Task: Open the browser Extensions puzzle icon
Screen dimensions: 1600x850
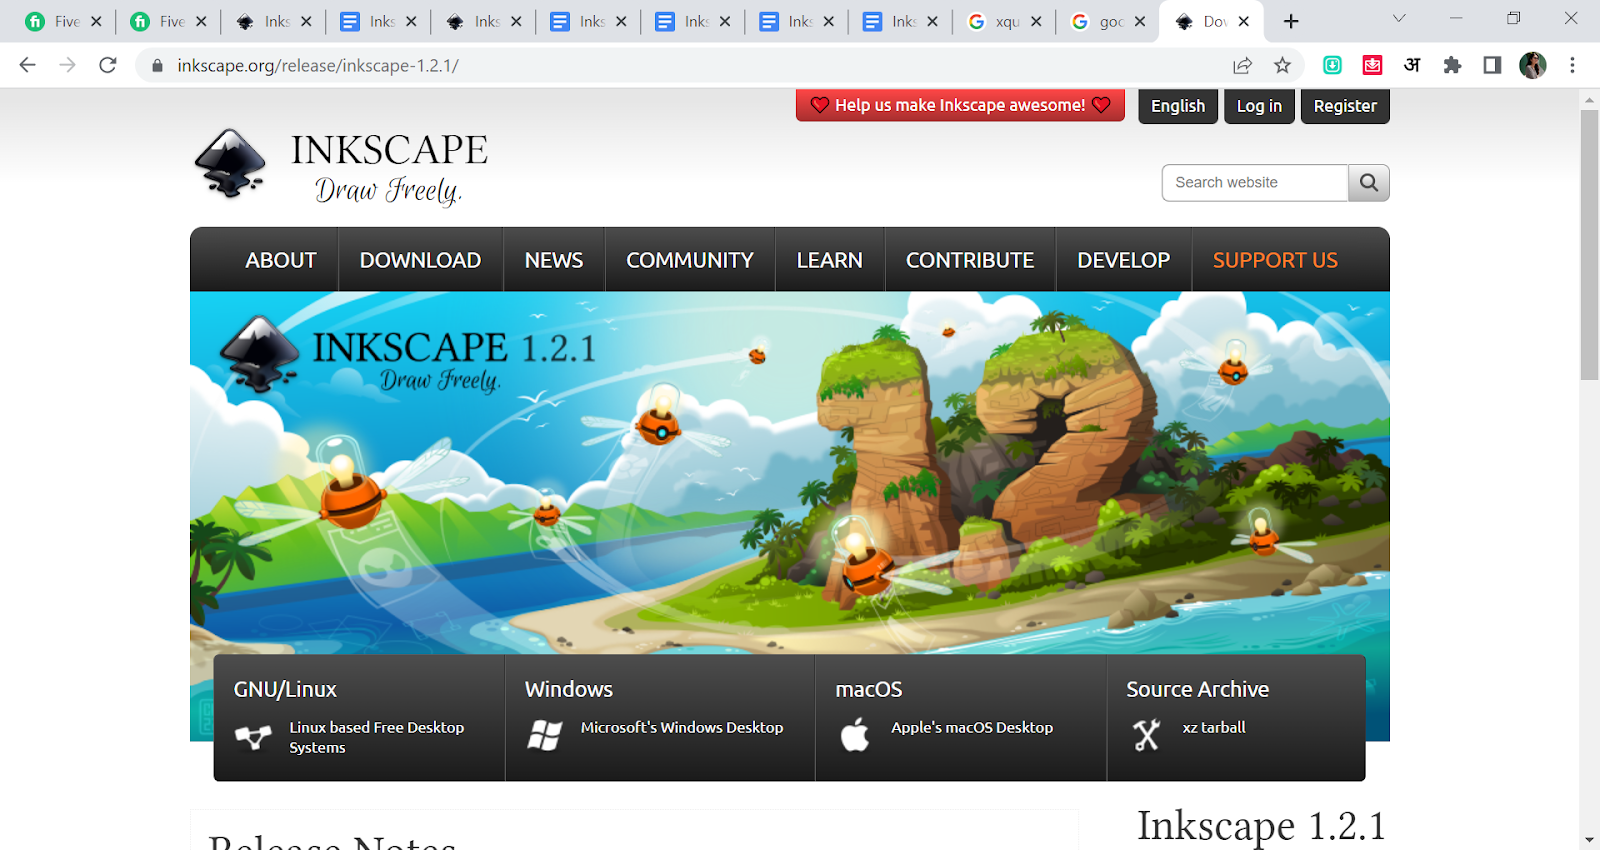Action: pyautogui.click(x=1452, y=65)
